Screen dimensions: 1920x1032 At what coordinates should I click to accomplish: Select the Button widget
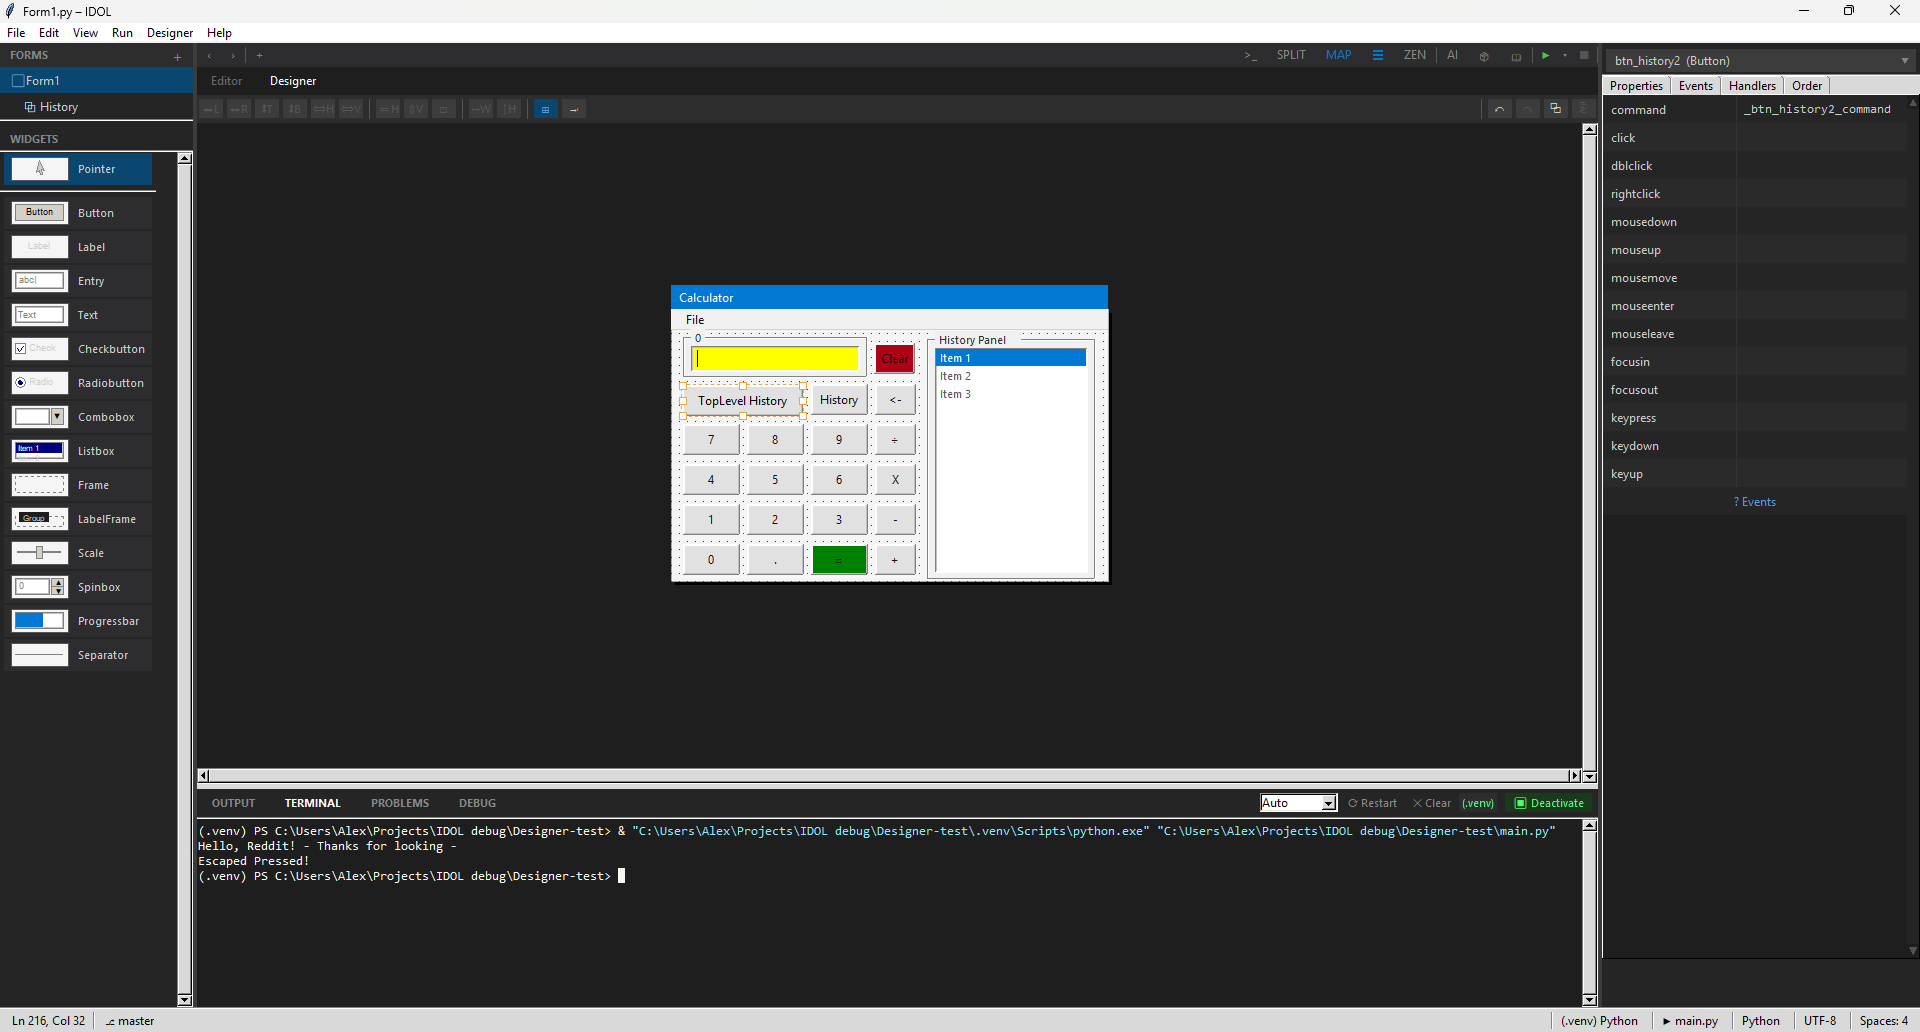coord(80,213)
